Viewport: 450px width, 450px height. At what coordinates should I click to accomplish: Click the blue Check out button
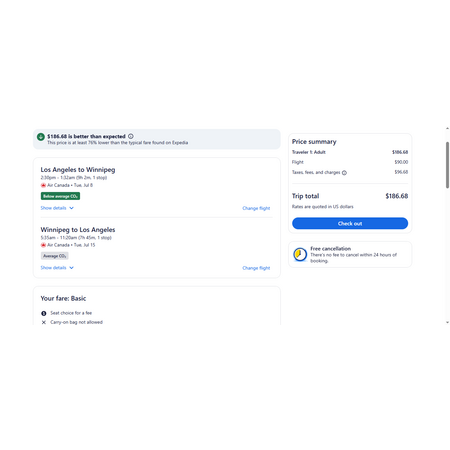pos(350,223)
